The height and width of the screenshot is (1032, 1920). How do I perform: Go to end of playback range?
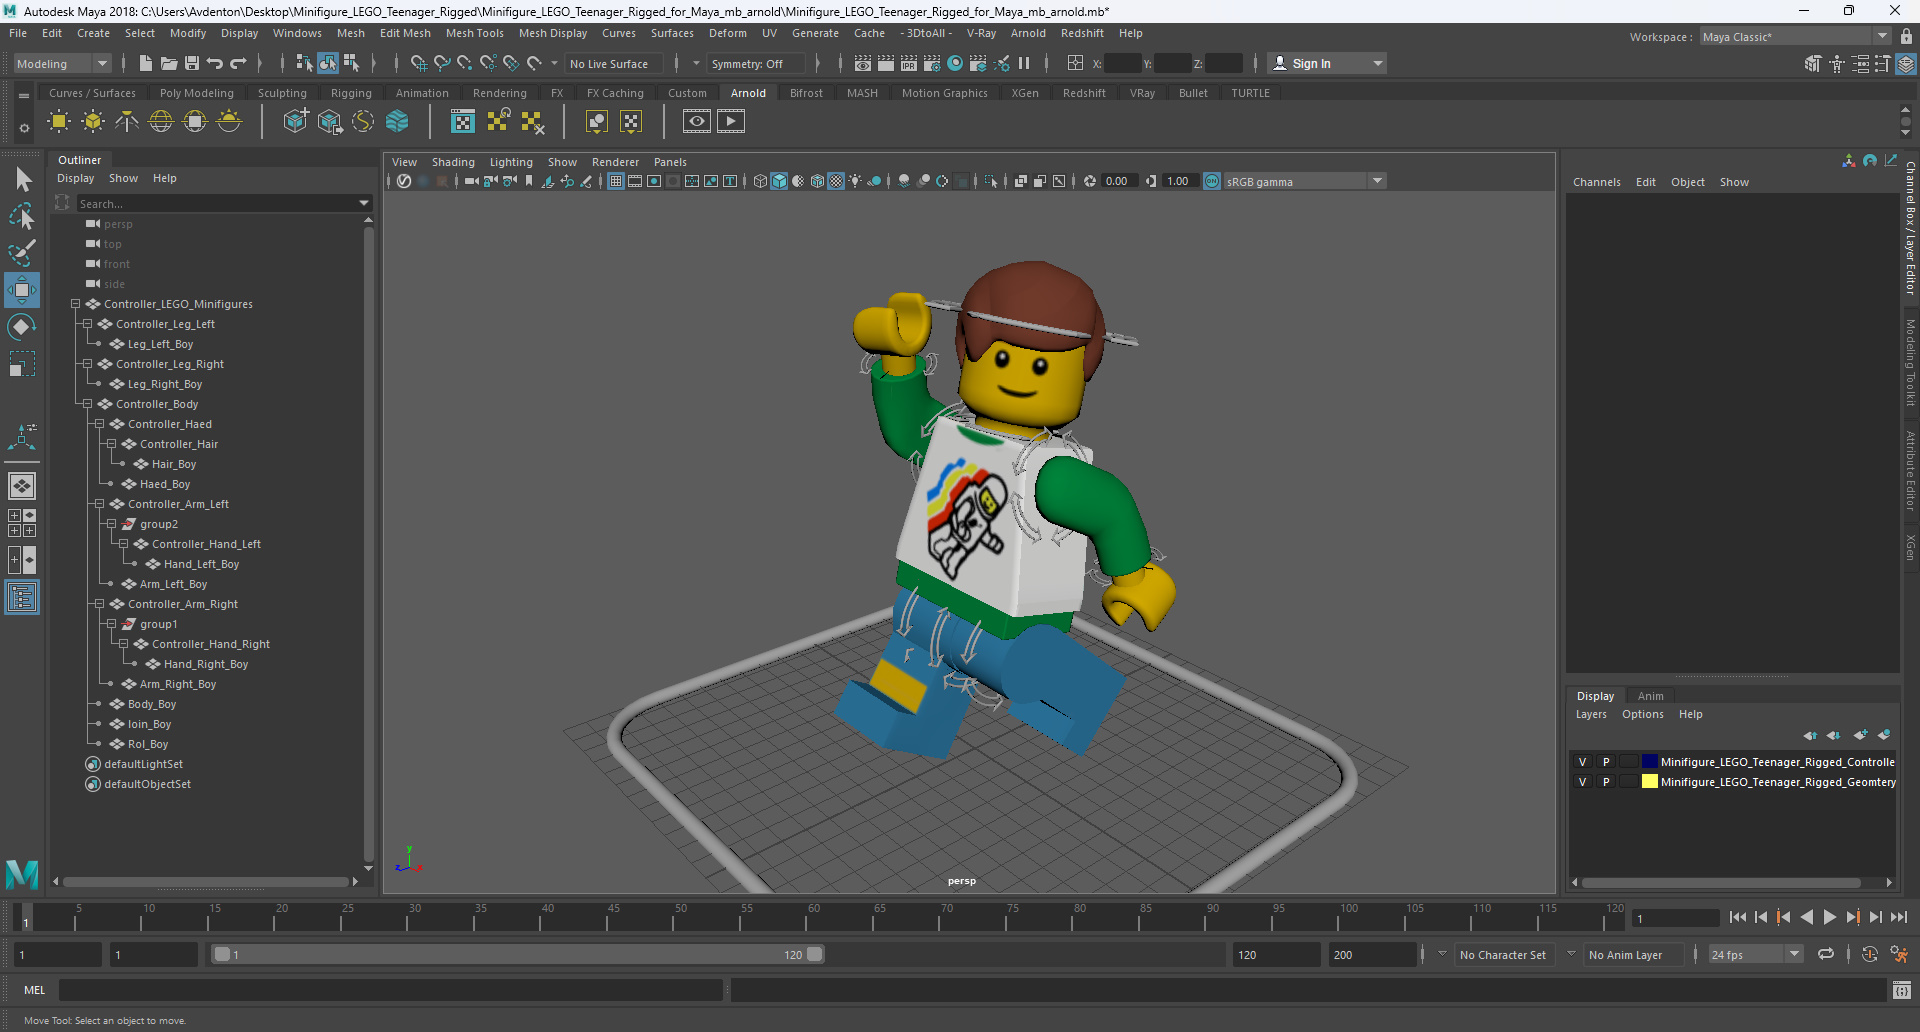(1899, 917)
